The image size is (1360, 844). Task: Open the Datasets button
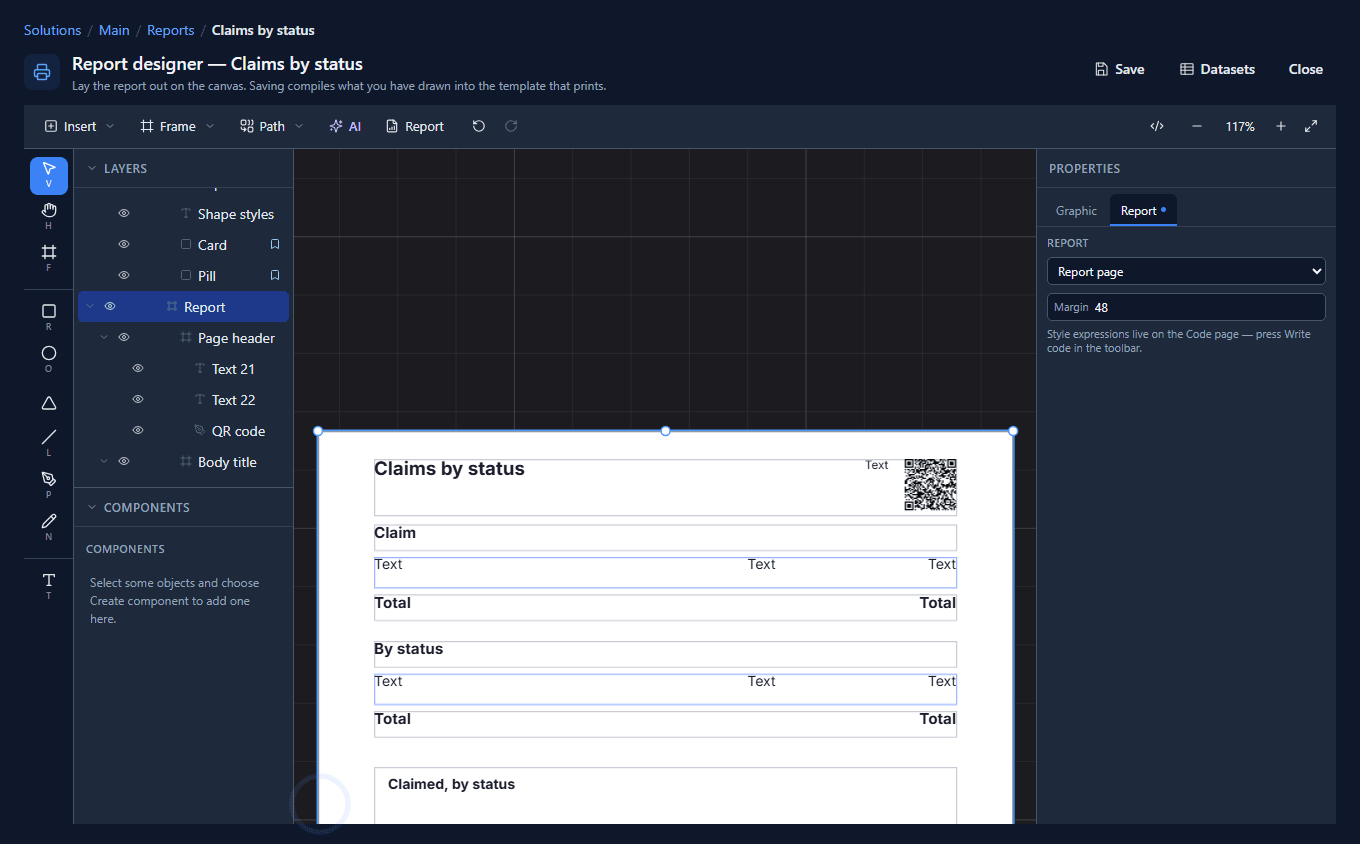pyautogui.click(x=1217, y=69)
